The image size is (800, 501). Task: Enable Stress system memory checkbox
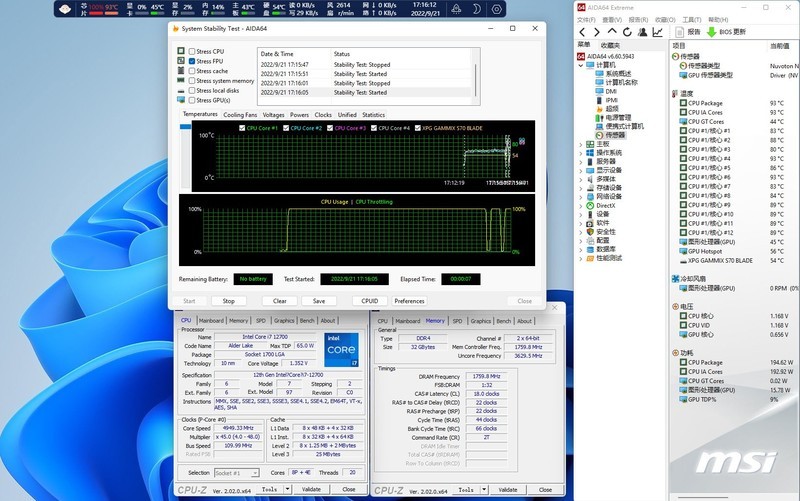coord(192,81)
